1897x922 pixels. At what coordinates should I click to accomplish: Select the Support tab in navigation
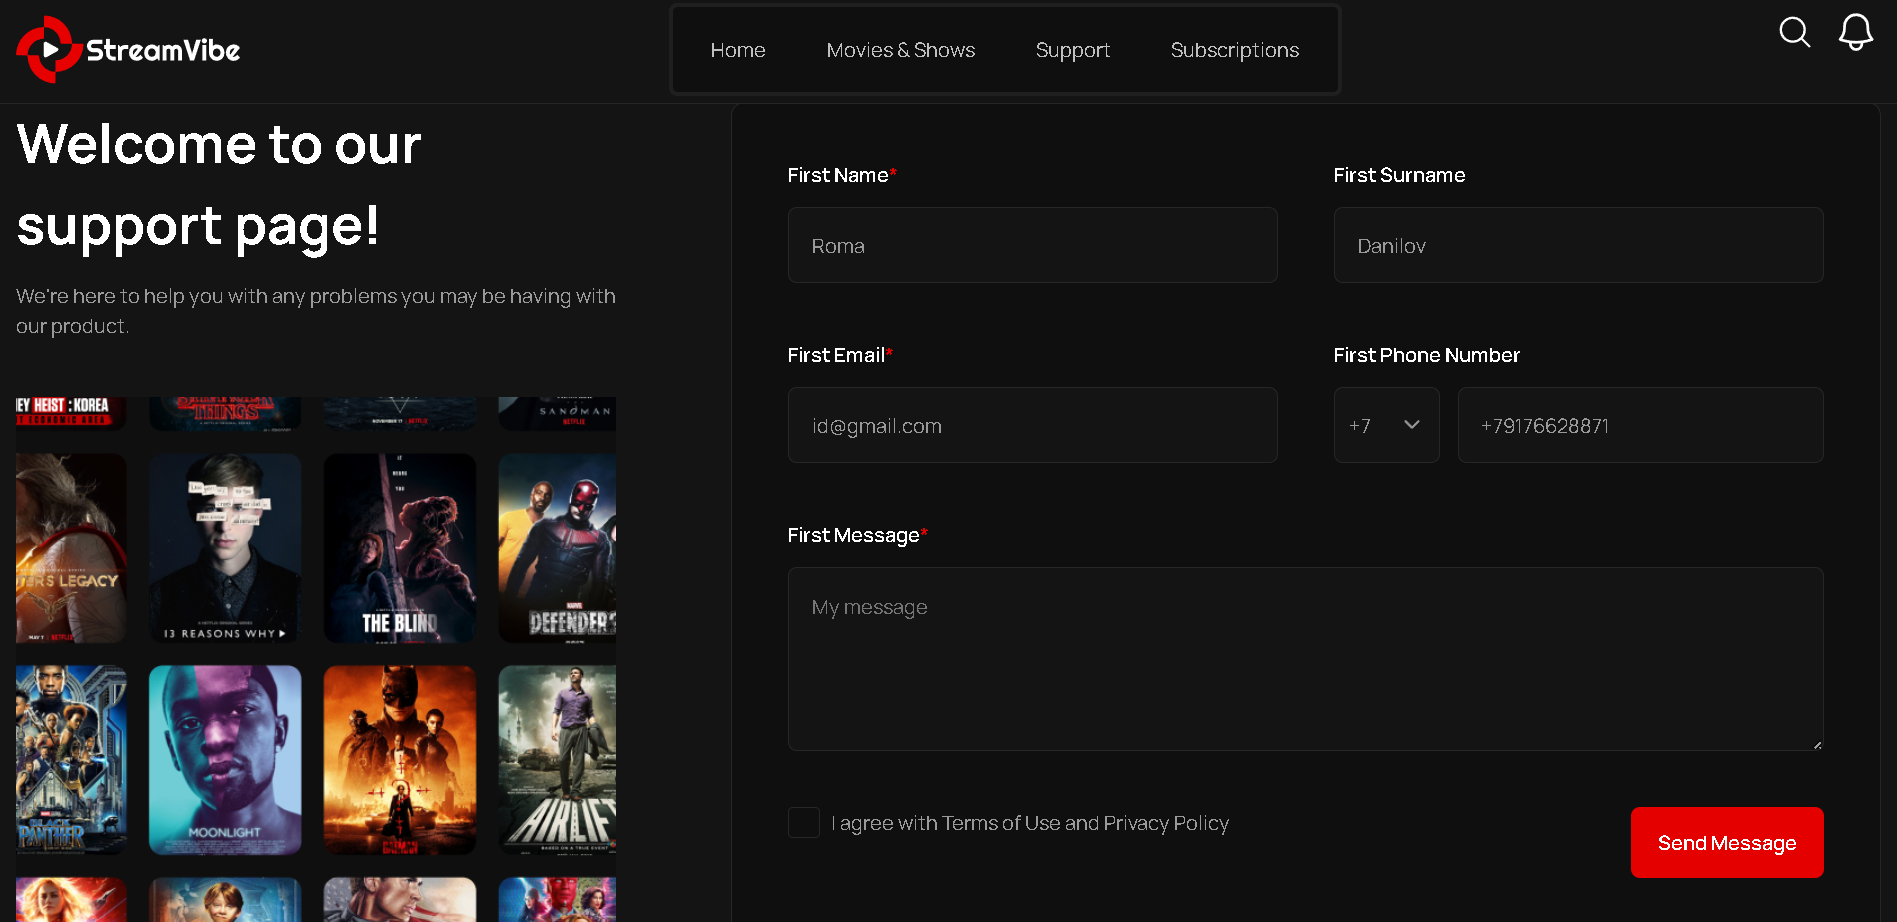tap(1072, 49)
